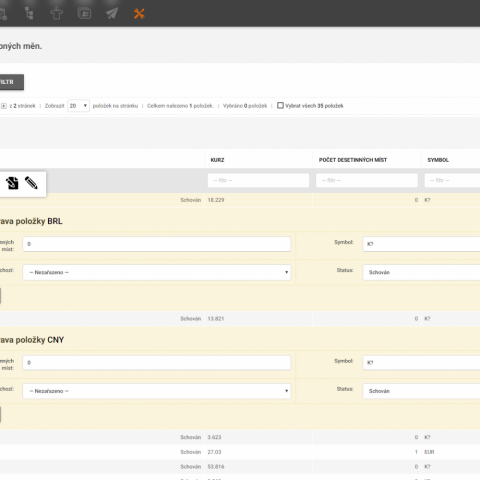Click 'Schován' status in the 27.03 row
The width and height of the screenshot is (480, 480).
tap(191, 452)
